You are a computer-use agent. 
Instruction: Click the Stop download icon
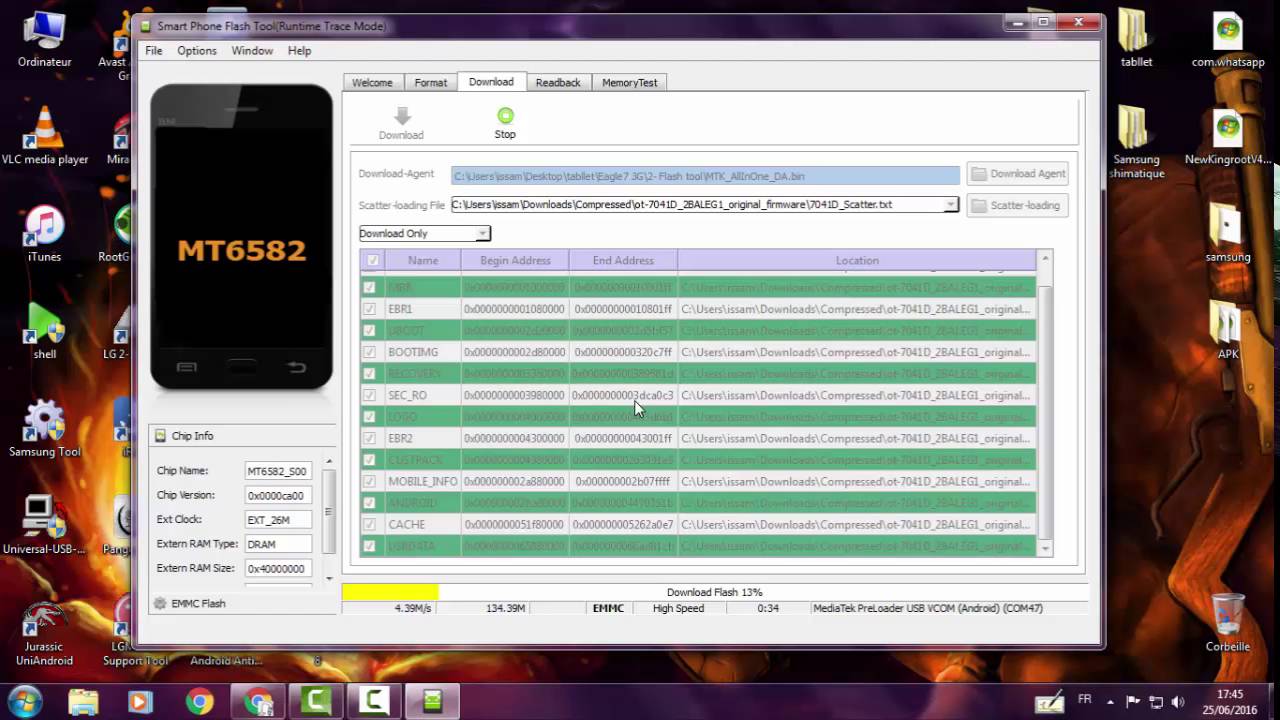tap(505, 116)
